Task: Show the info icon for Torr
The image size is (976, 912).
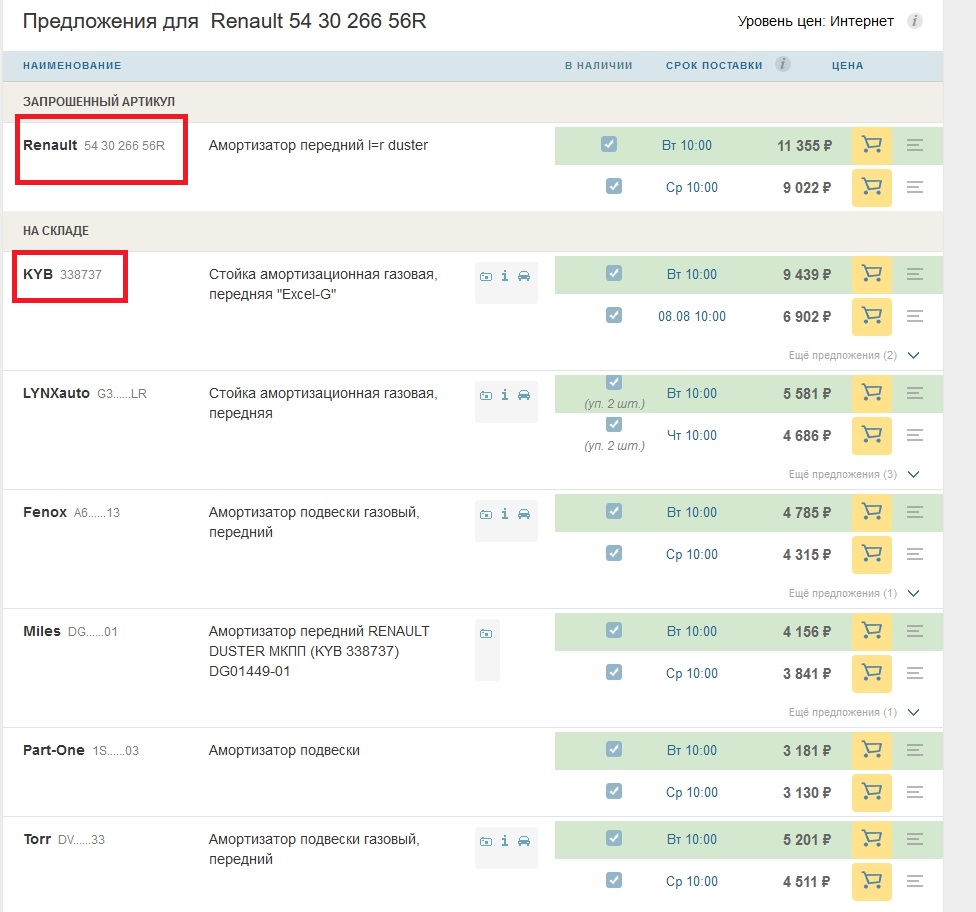Action: [505, 840]
